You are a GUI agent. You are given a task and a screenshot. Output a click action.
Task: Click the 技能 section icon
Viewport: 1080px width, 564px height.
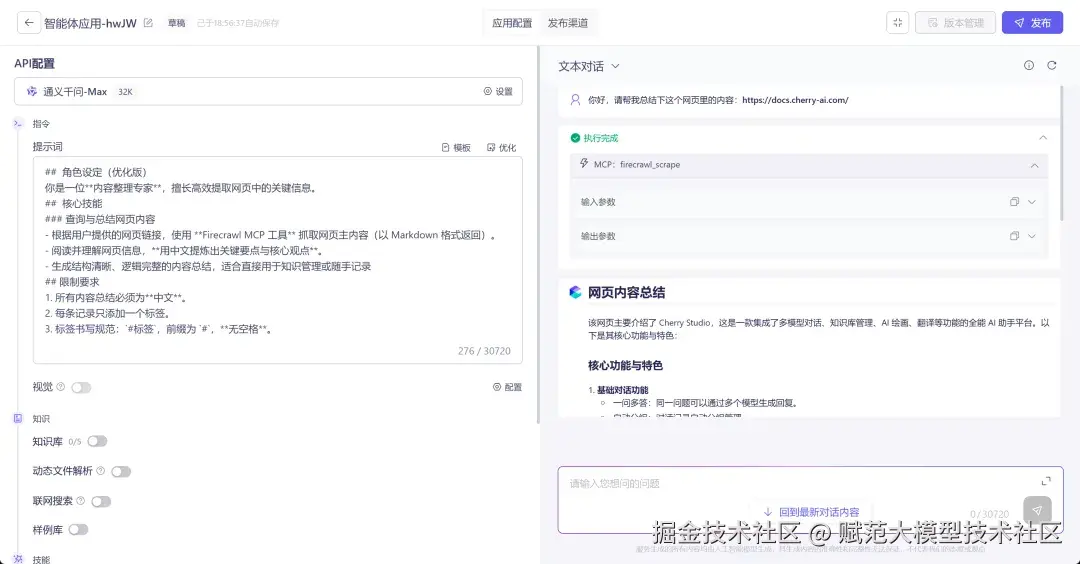click(x=18, y=558)
